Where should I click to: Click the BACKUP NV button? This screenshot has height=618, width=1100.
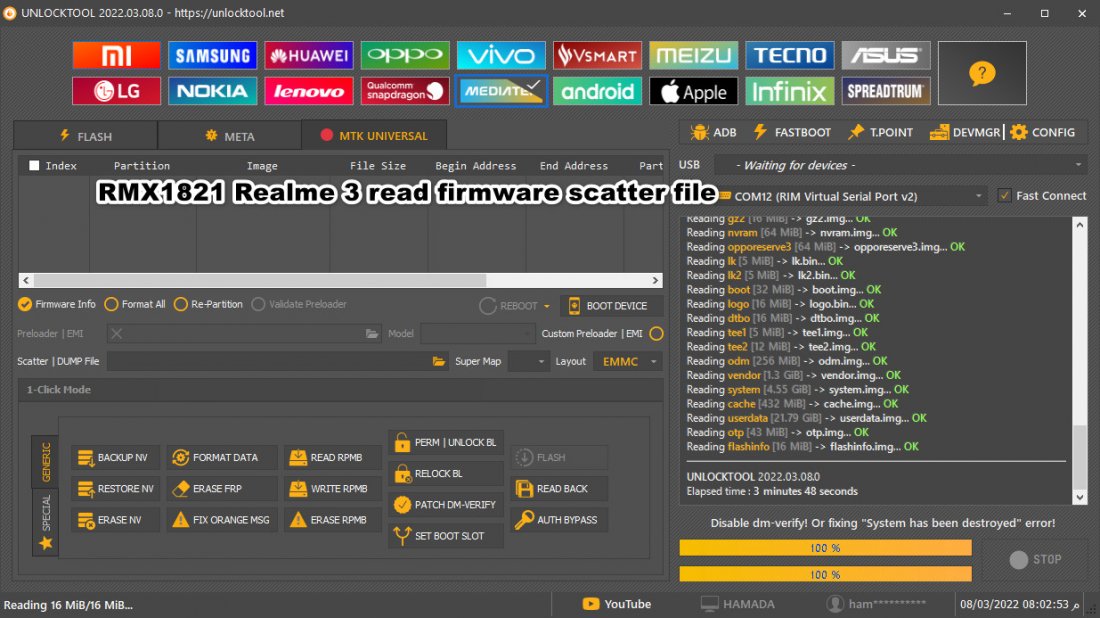114,457
